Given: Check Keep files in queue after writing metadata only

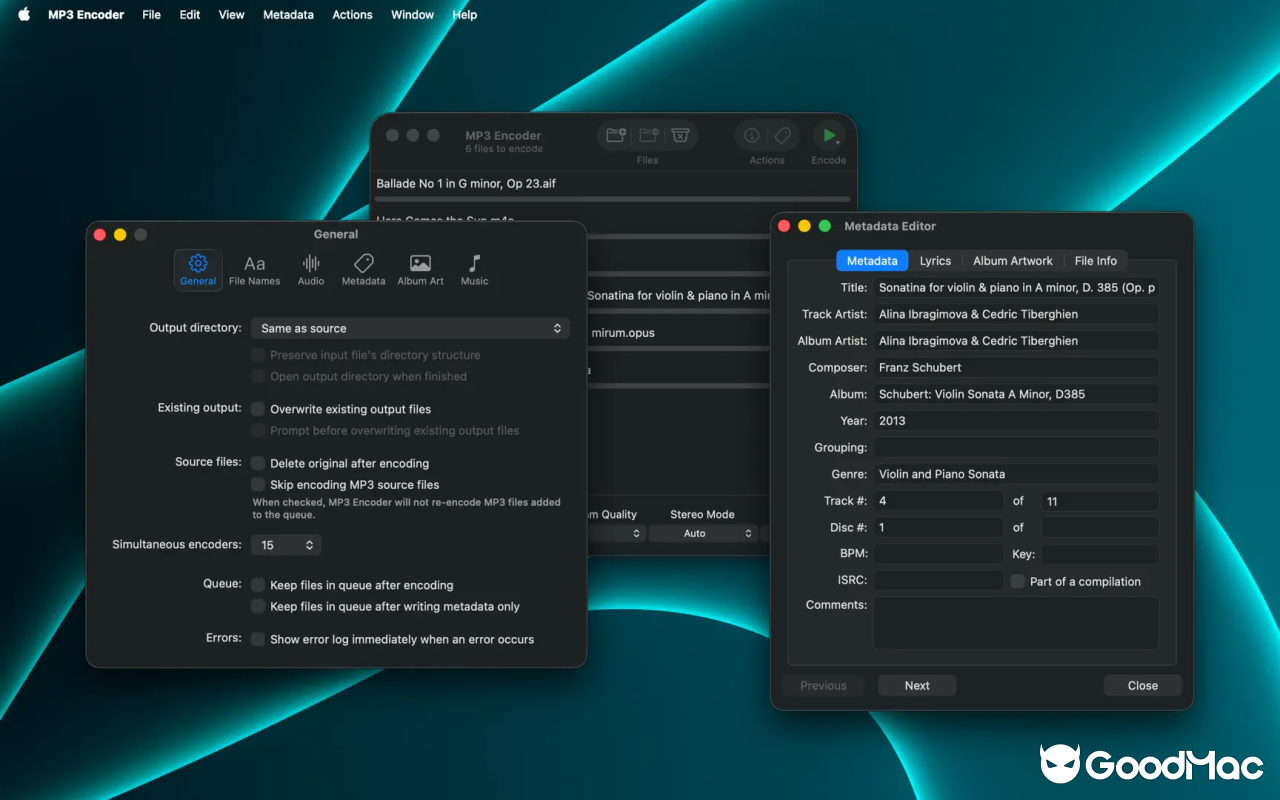Looking at the screenshot, I should click(259, 606).
